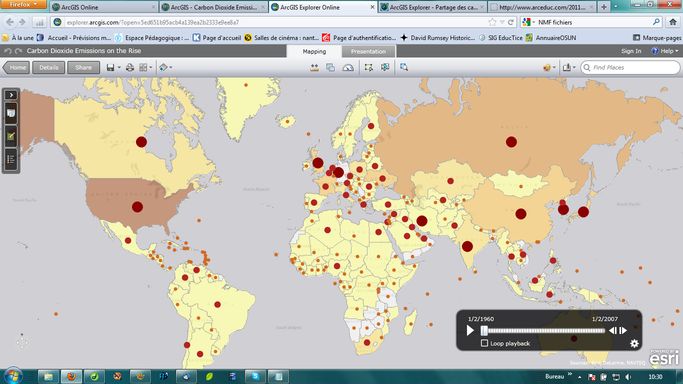Click the orange globe tools icon
Viewport: 683px width, 384px height.
pyautogui.click(x=547, y=67)
